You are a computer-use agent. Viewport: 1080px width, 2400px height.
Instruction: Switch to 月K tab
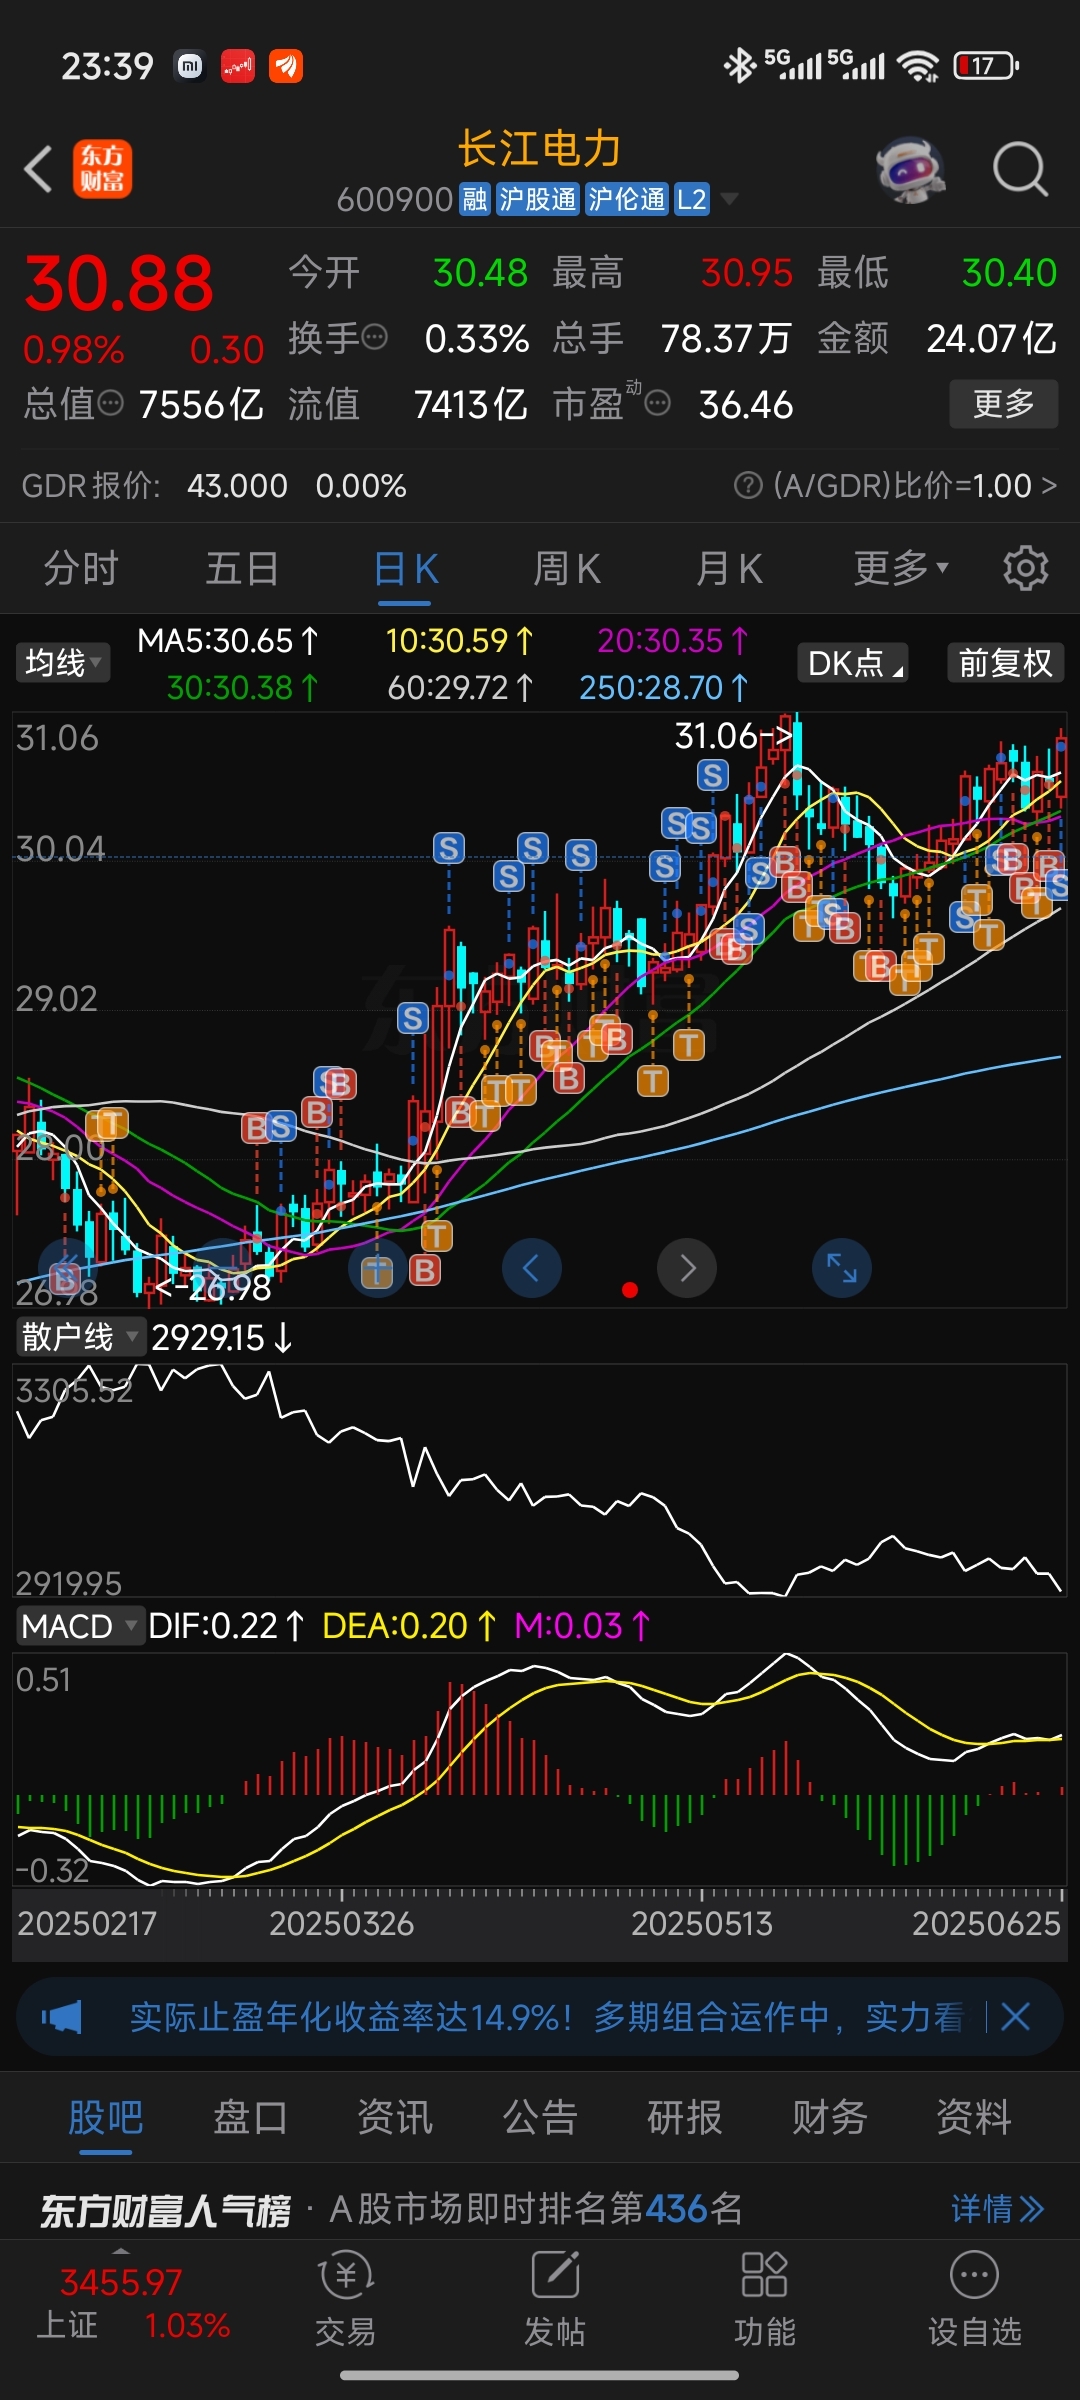729,569
